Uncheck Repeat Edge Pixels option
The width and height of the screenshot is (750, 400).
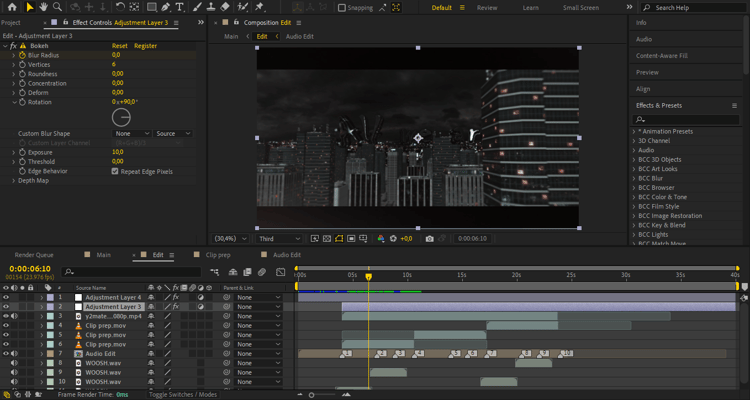(115, 171)
